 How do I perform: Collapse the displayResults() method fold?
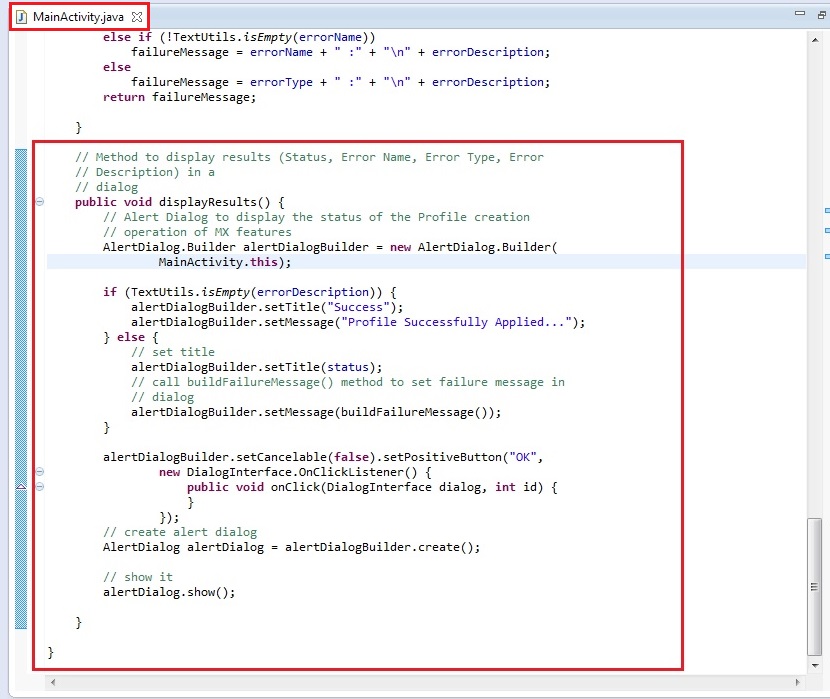40,202
